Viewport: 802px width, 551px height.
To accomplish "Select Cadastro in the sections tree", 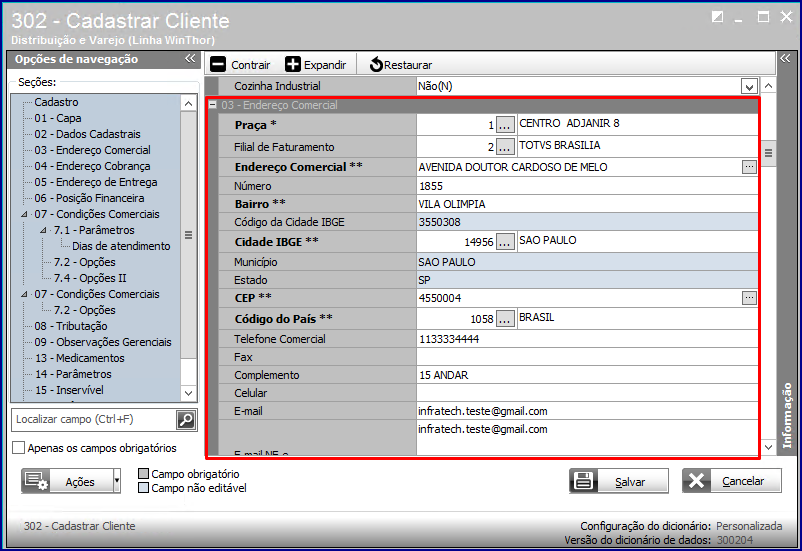I will (x=56, y=102).
